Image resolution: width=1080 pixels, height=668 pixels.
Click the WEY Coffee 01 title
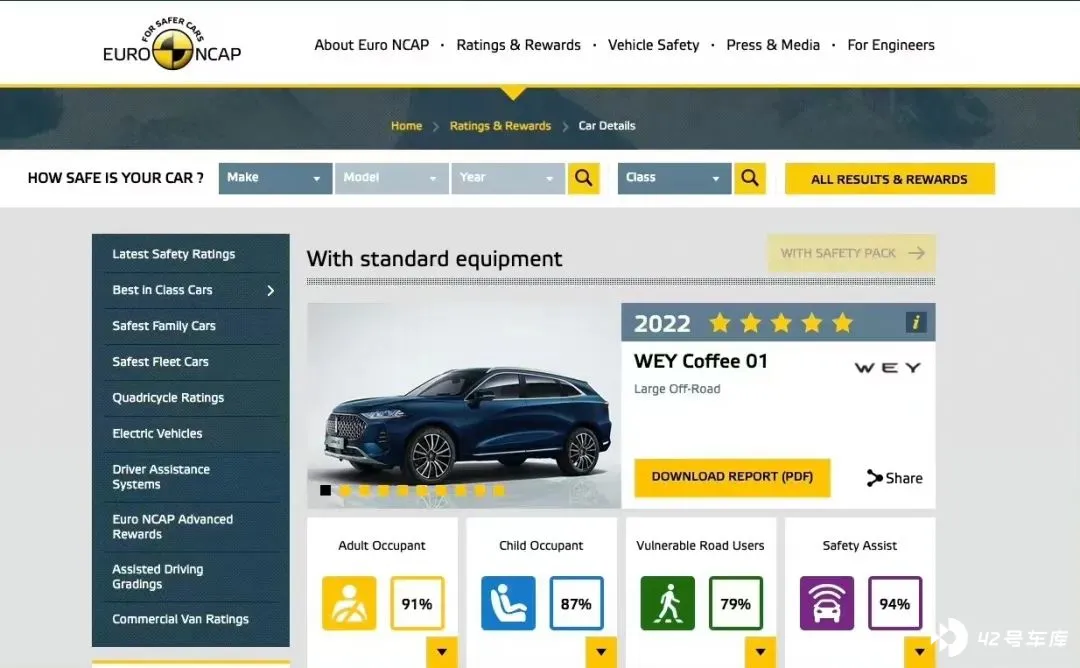[x=700, y=362]
